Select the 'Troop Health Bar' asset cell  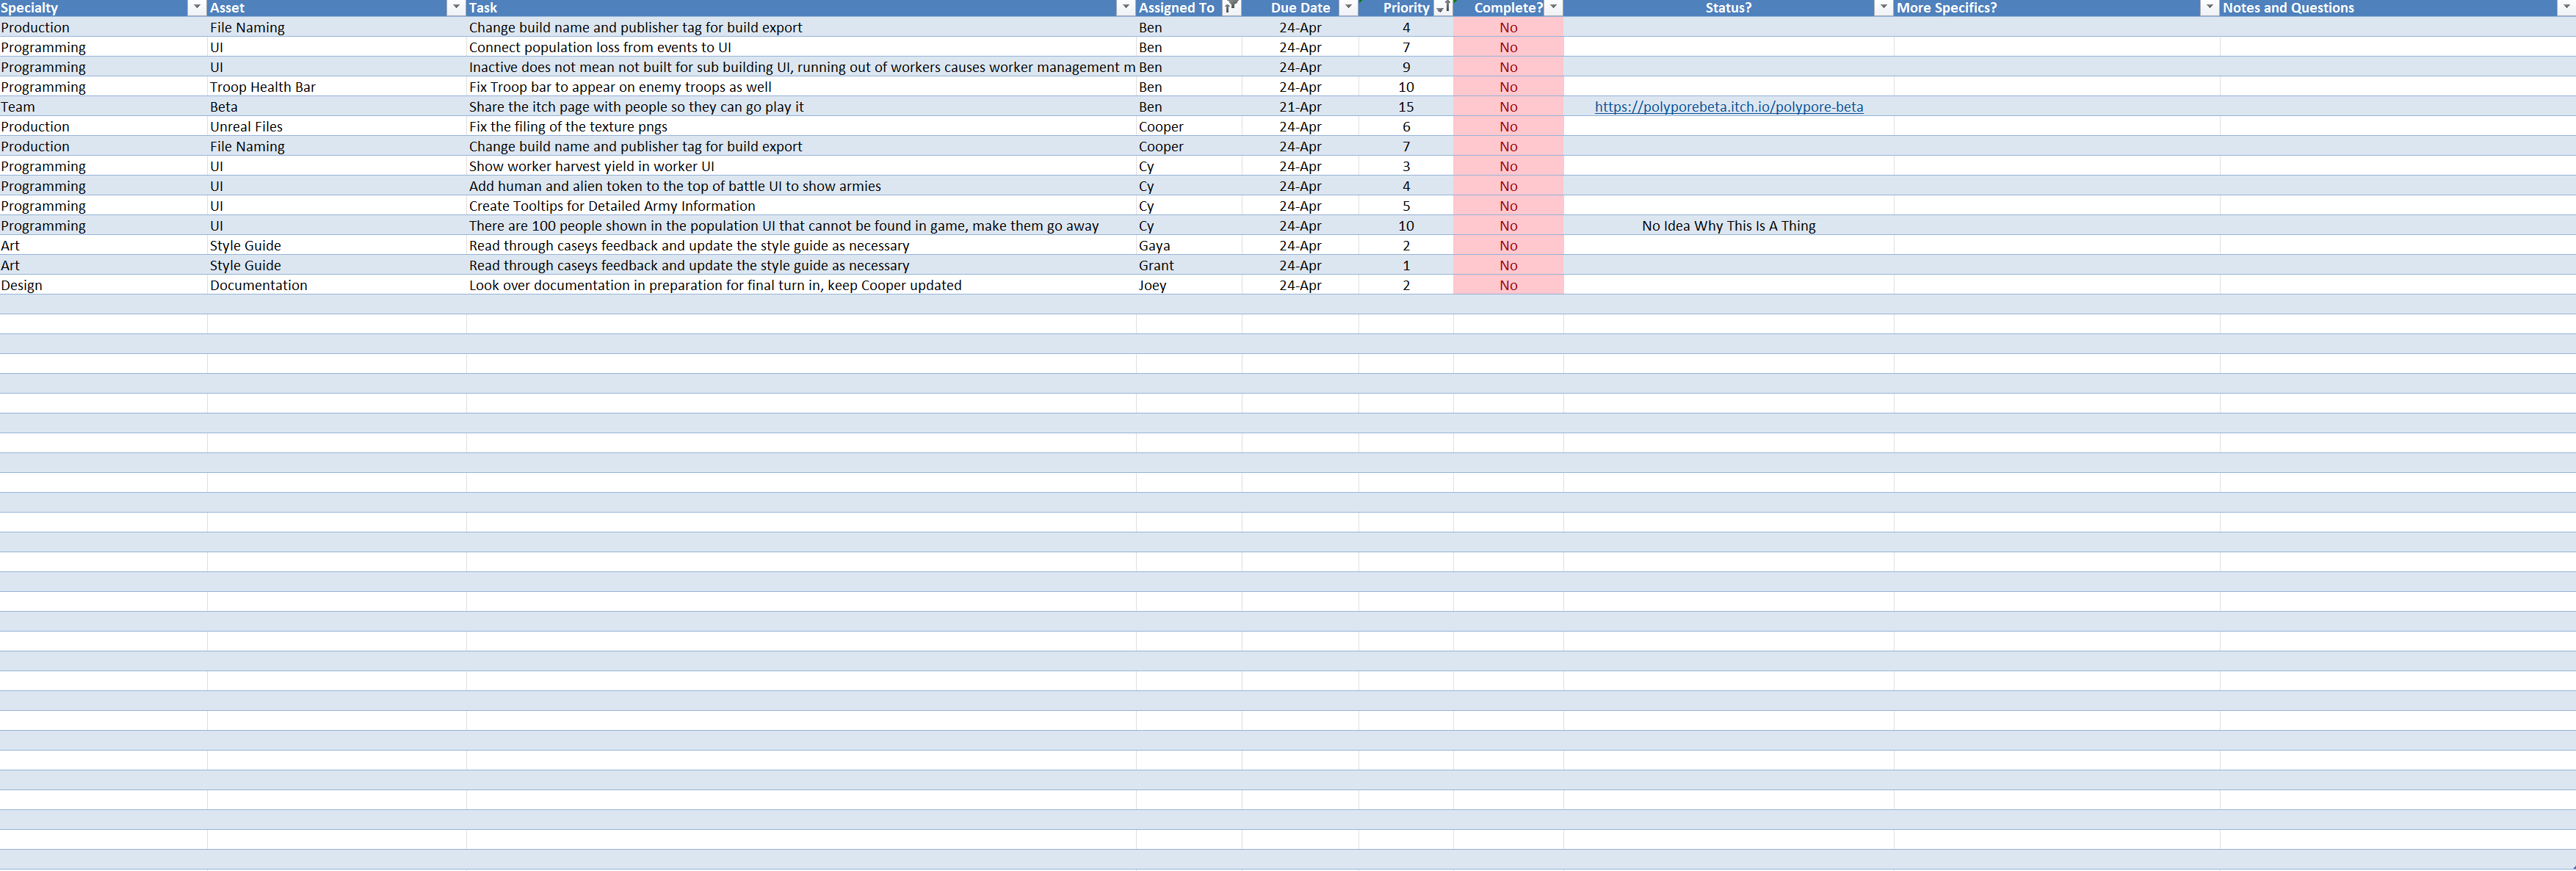click(x=263, y=87)
